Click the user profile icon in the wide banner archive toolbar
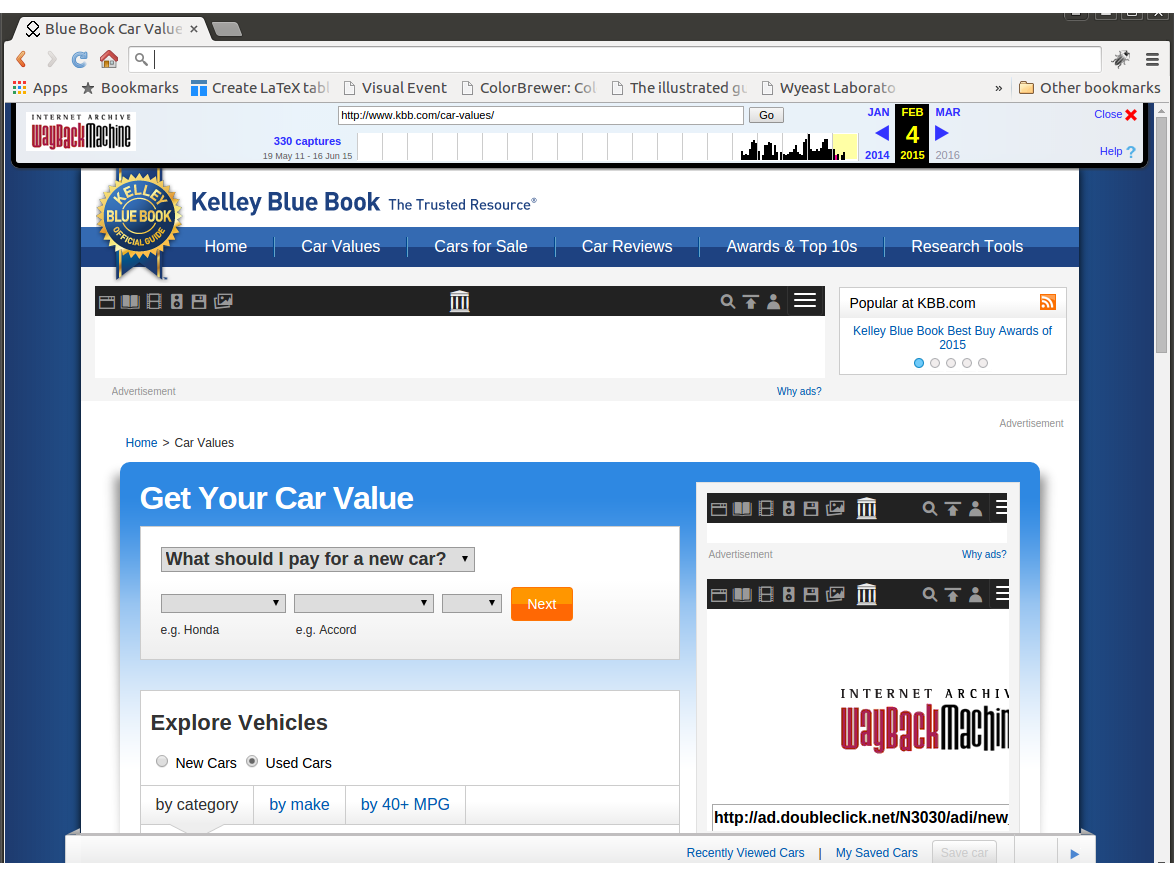1174x876 pixels. tap(773, 302)
